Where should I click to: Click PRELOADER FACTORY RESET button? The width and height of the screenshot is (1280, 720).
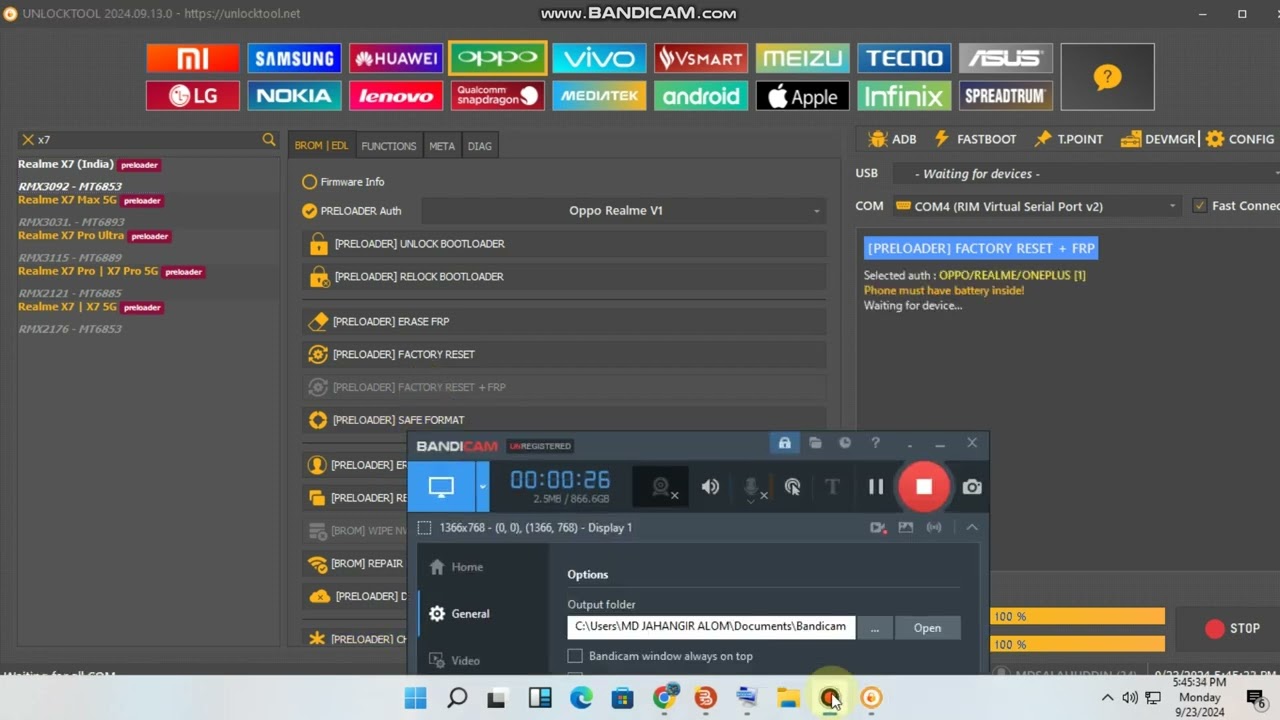564,355
